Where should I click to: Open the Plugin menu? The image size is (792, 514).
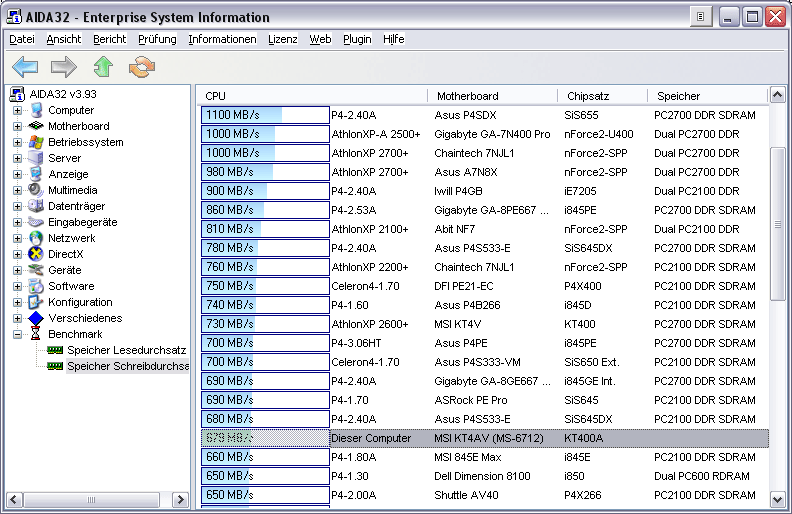click(x=357, y=39)
